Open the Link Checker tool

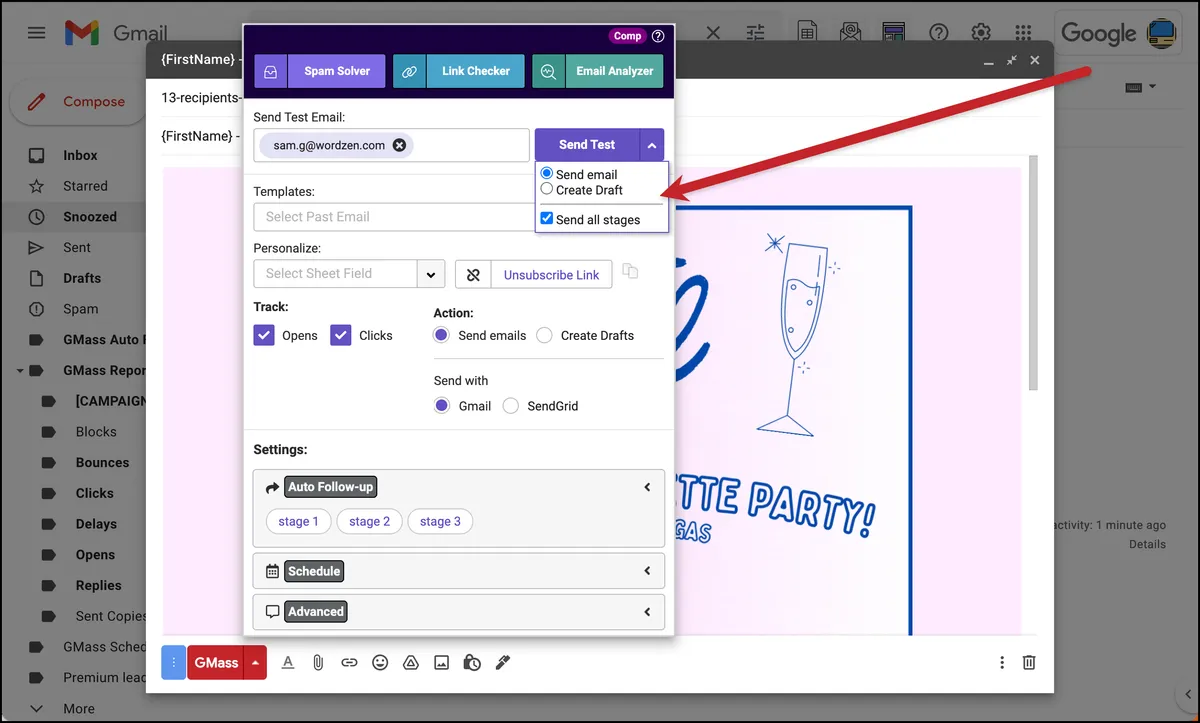click(x=476, y=71)
